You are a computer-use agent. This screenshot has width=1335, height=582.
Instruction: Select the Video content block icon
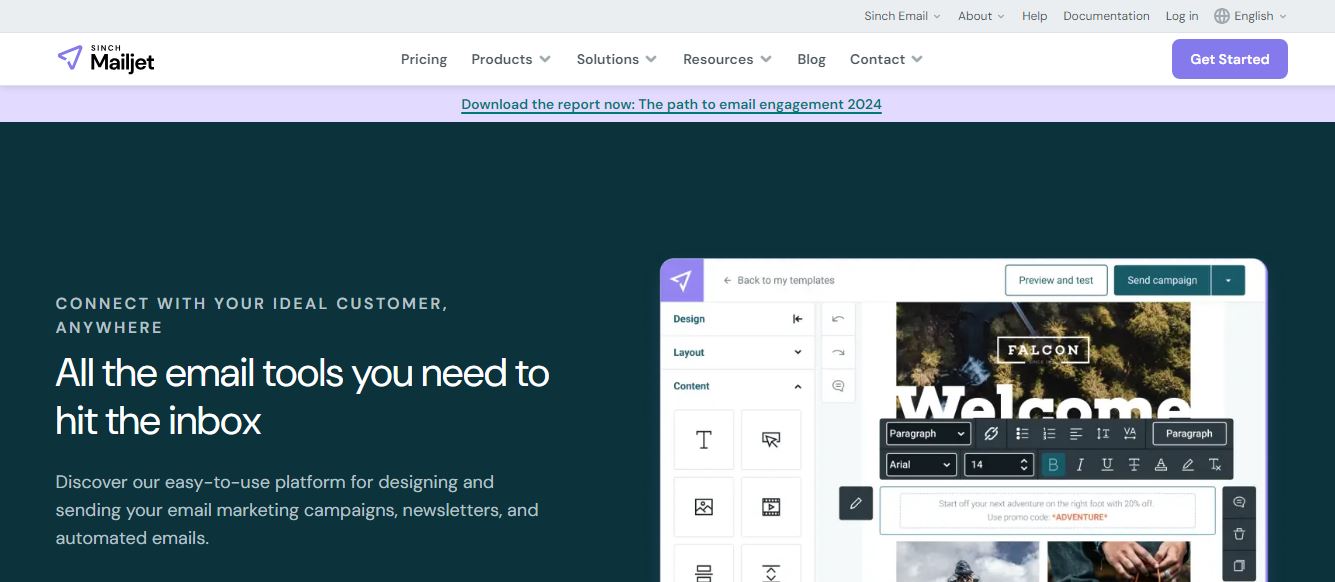[771, 507]
